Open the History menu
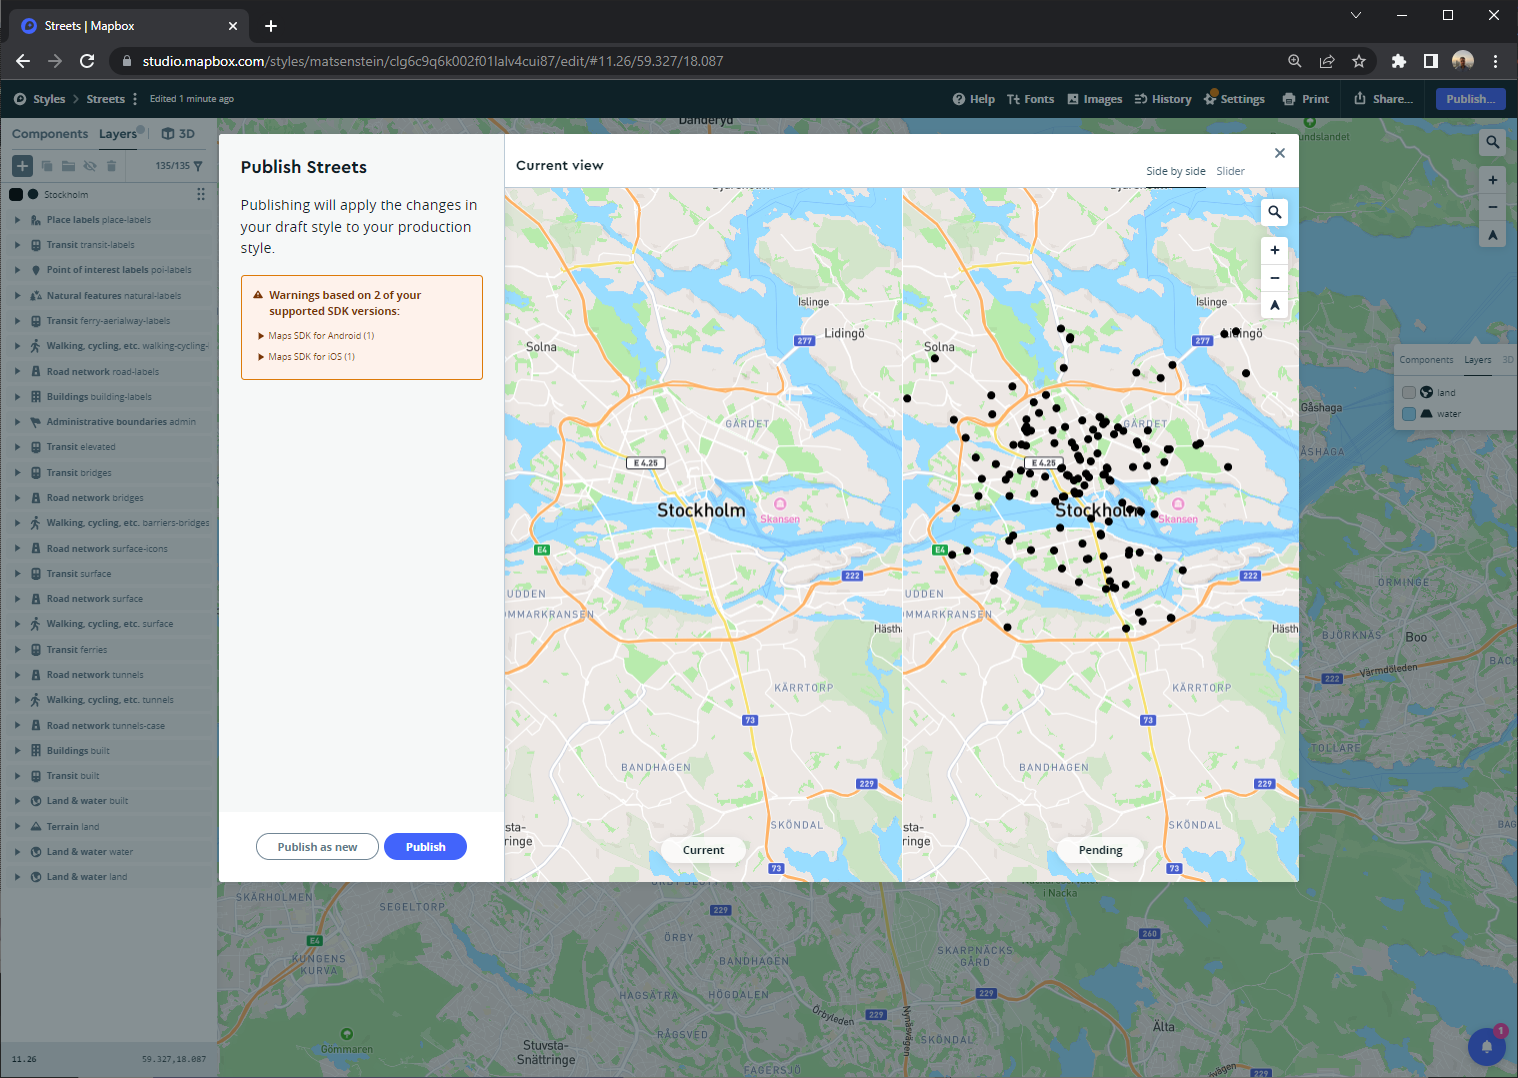 [x=1162, y=99]
